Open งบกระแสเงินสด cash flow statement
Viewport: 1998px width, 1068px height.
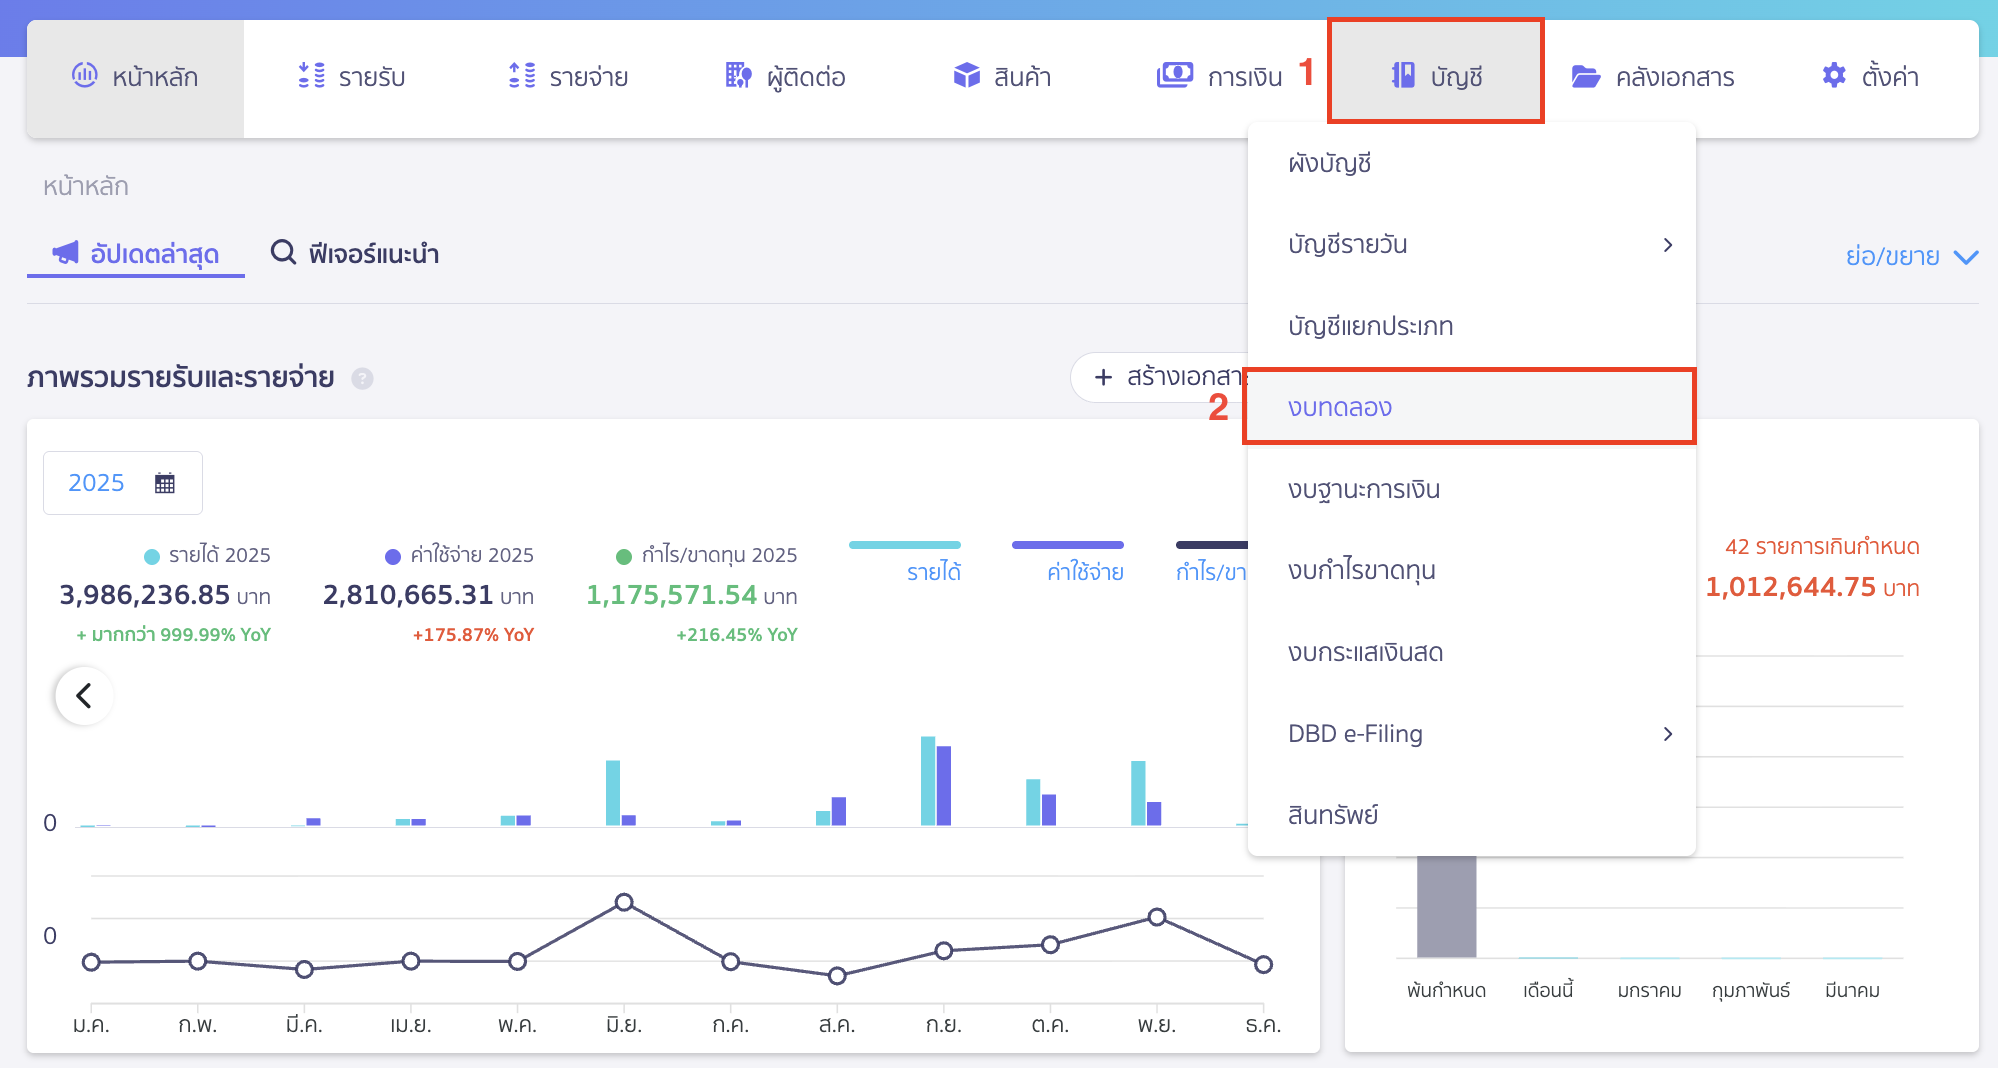click(1367, 651)
